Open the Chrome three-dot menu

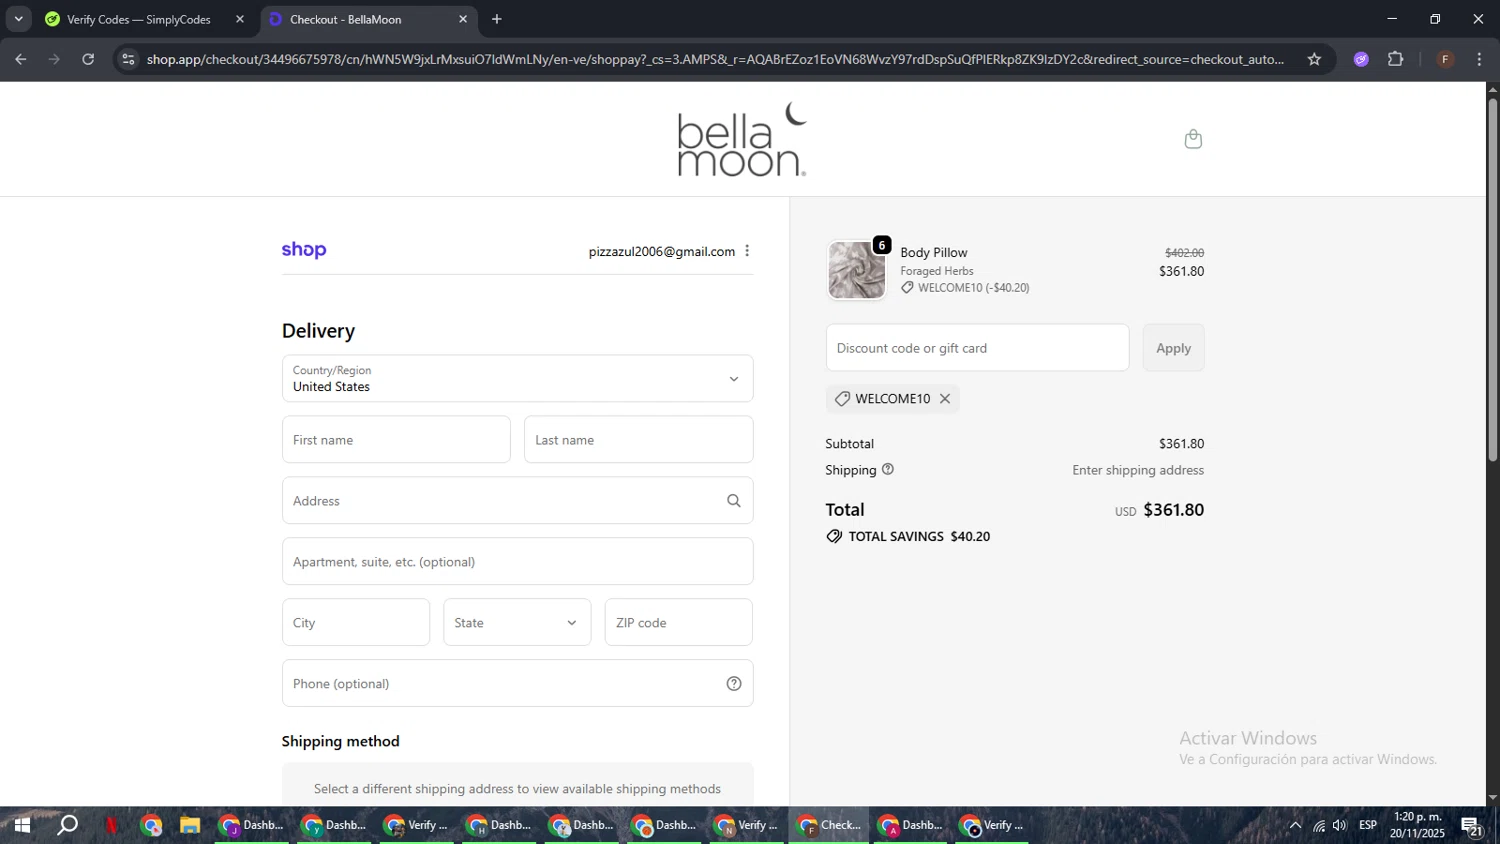[1479, 59]
